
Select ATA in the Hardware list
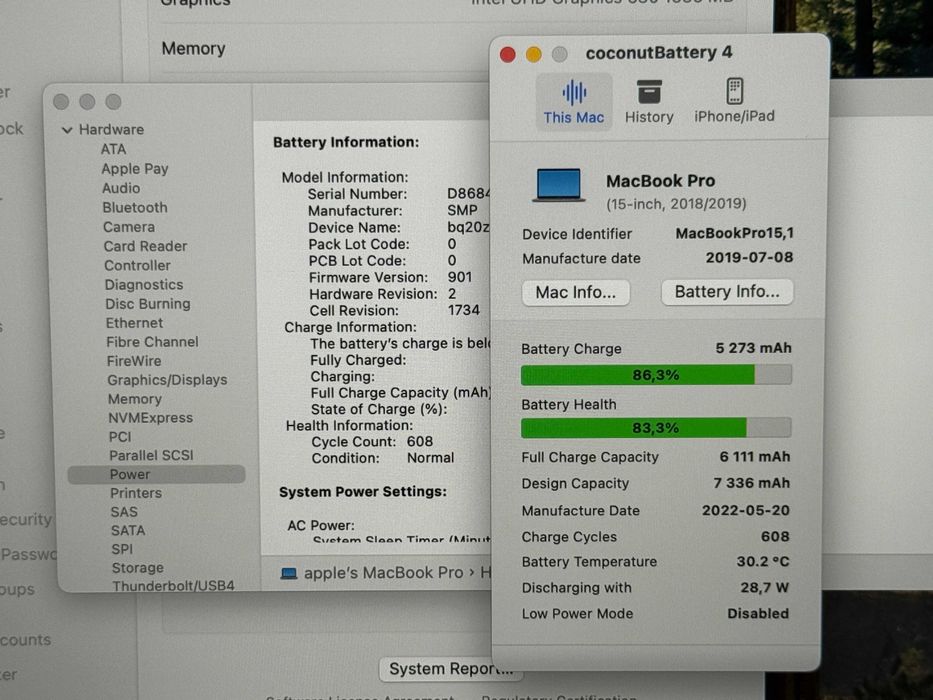point(113,149)
